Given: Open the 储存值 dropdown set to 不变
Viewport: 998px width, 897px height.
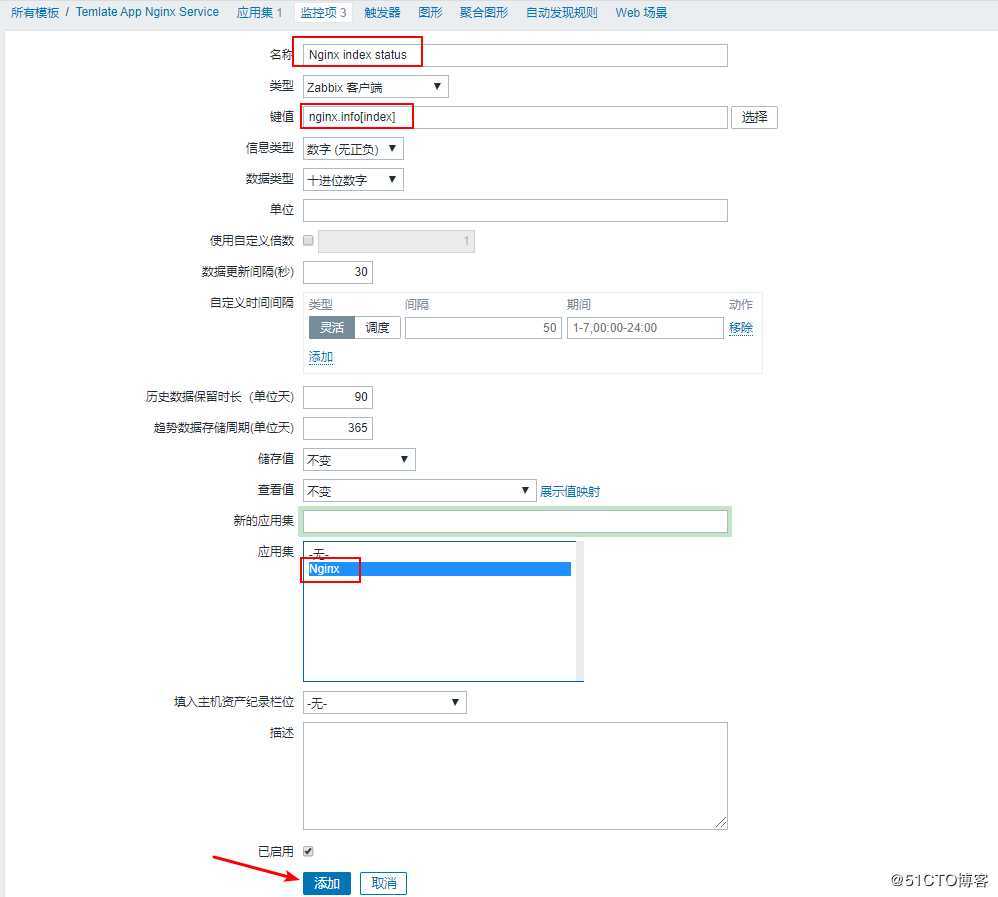Looking at the screenshot, I should pyautogui.click(x=358, y=459).
